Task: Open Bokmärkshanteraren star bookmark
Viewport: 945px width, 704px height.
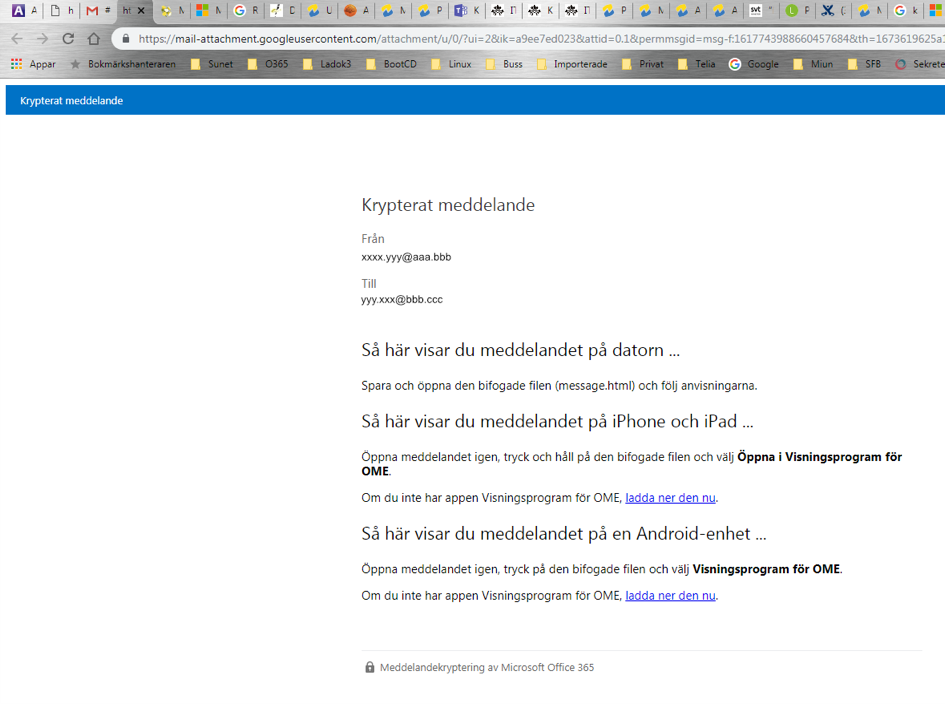Action: pos(123,64)
